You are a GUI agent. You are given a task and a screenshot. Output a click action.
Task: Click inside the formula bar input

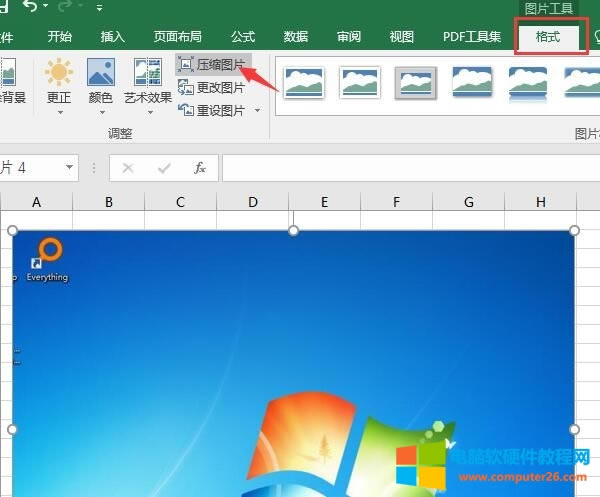400,168
